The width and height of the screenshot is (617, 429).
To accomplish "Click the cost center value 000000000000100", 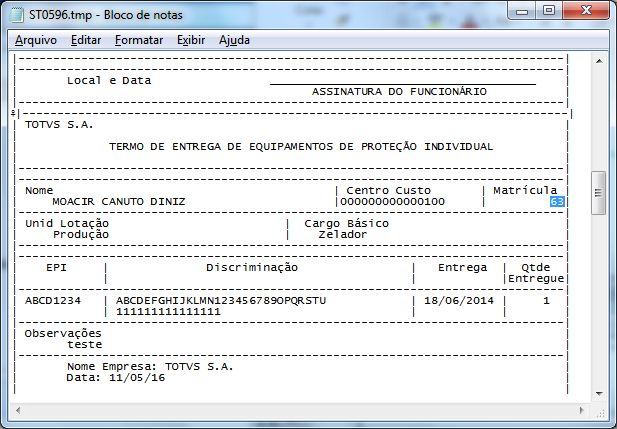I will click(x=392, y=202).
